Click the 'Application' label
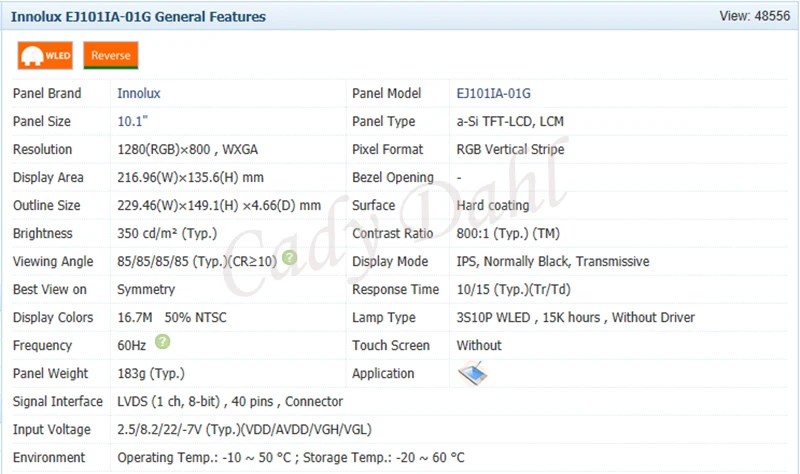Image resolution: width=800 pixels, height=474 pixels. click(x=383, y=373)
